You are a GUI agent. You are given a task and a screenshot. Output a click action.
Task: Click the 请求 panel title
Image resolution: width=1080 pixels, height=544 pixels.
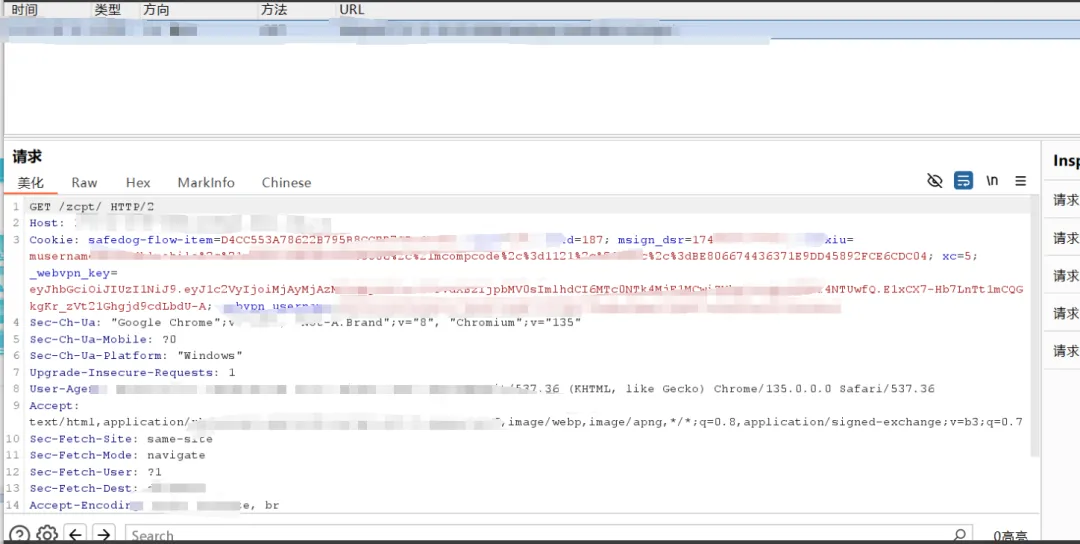click(x=27, y=157)
